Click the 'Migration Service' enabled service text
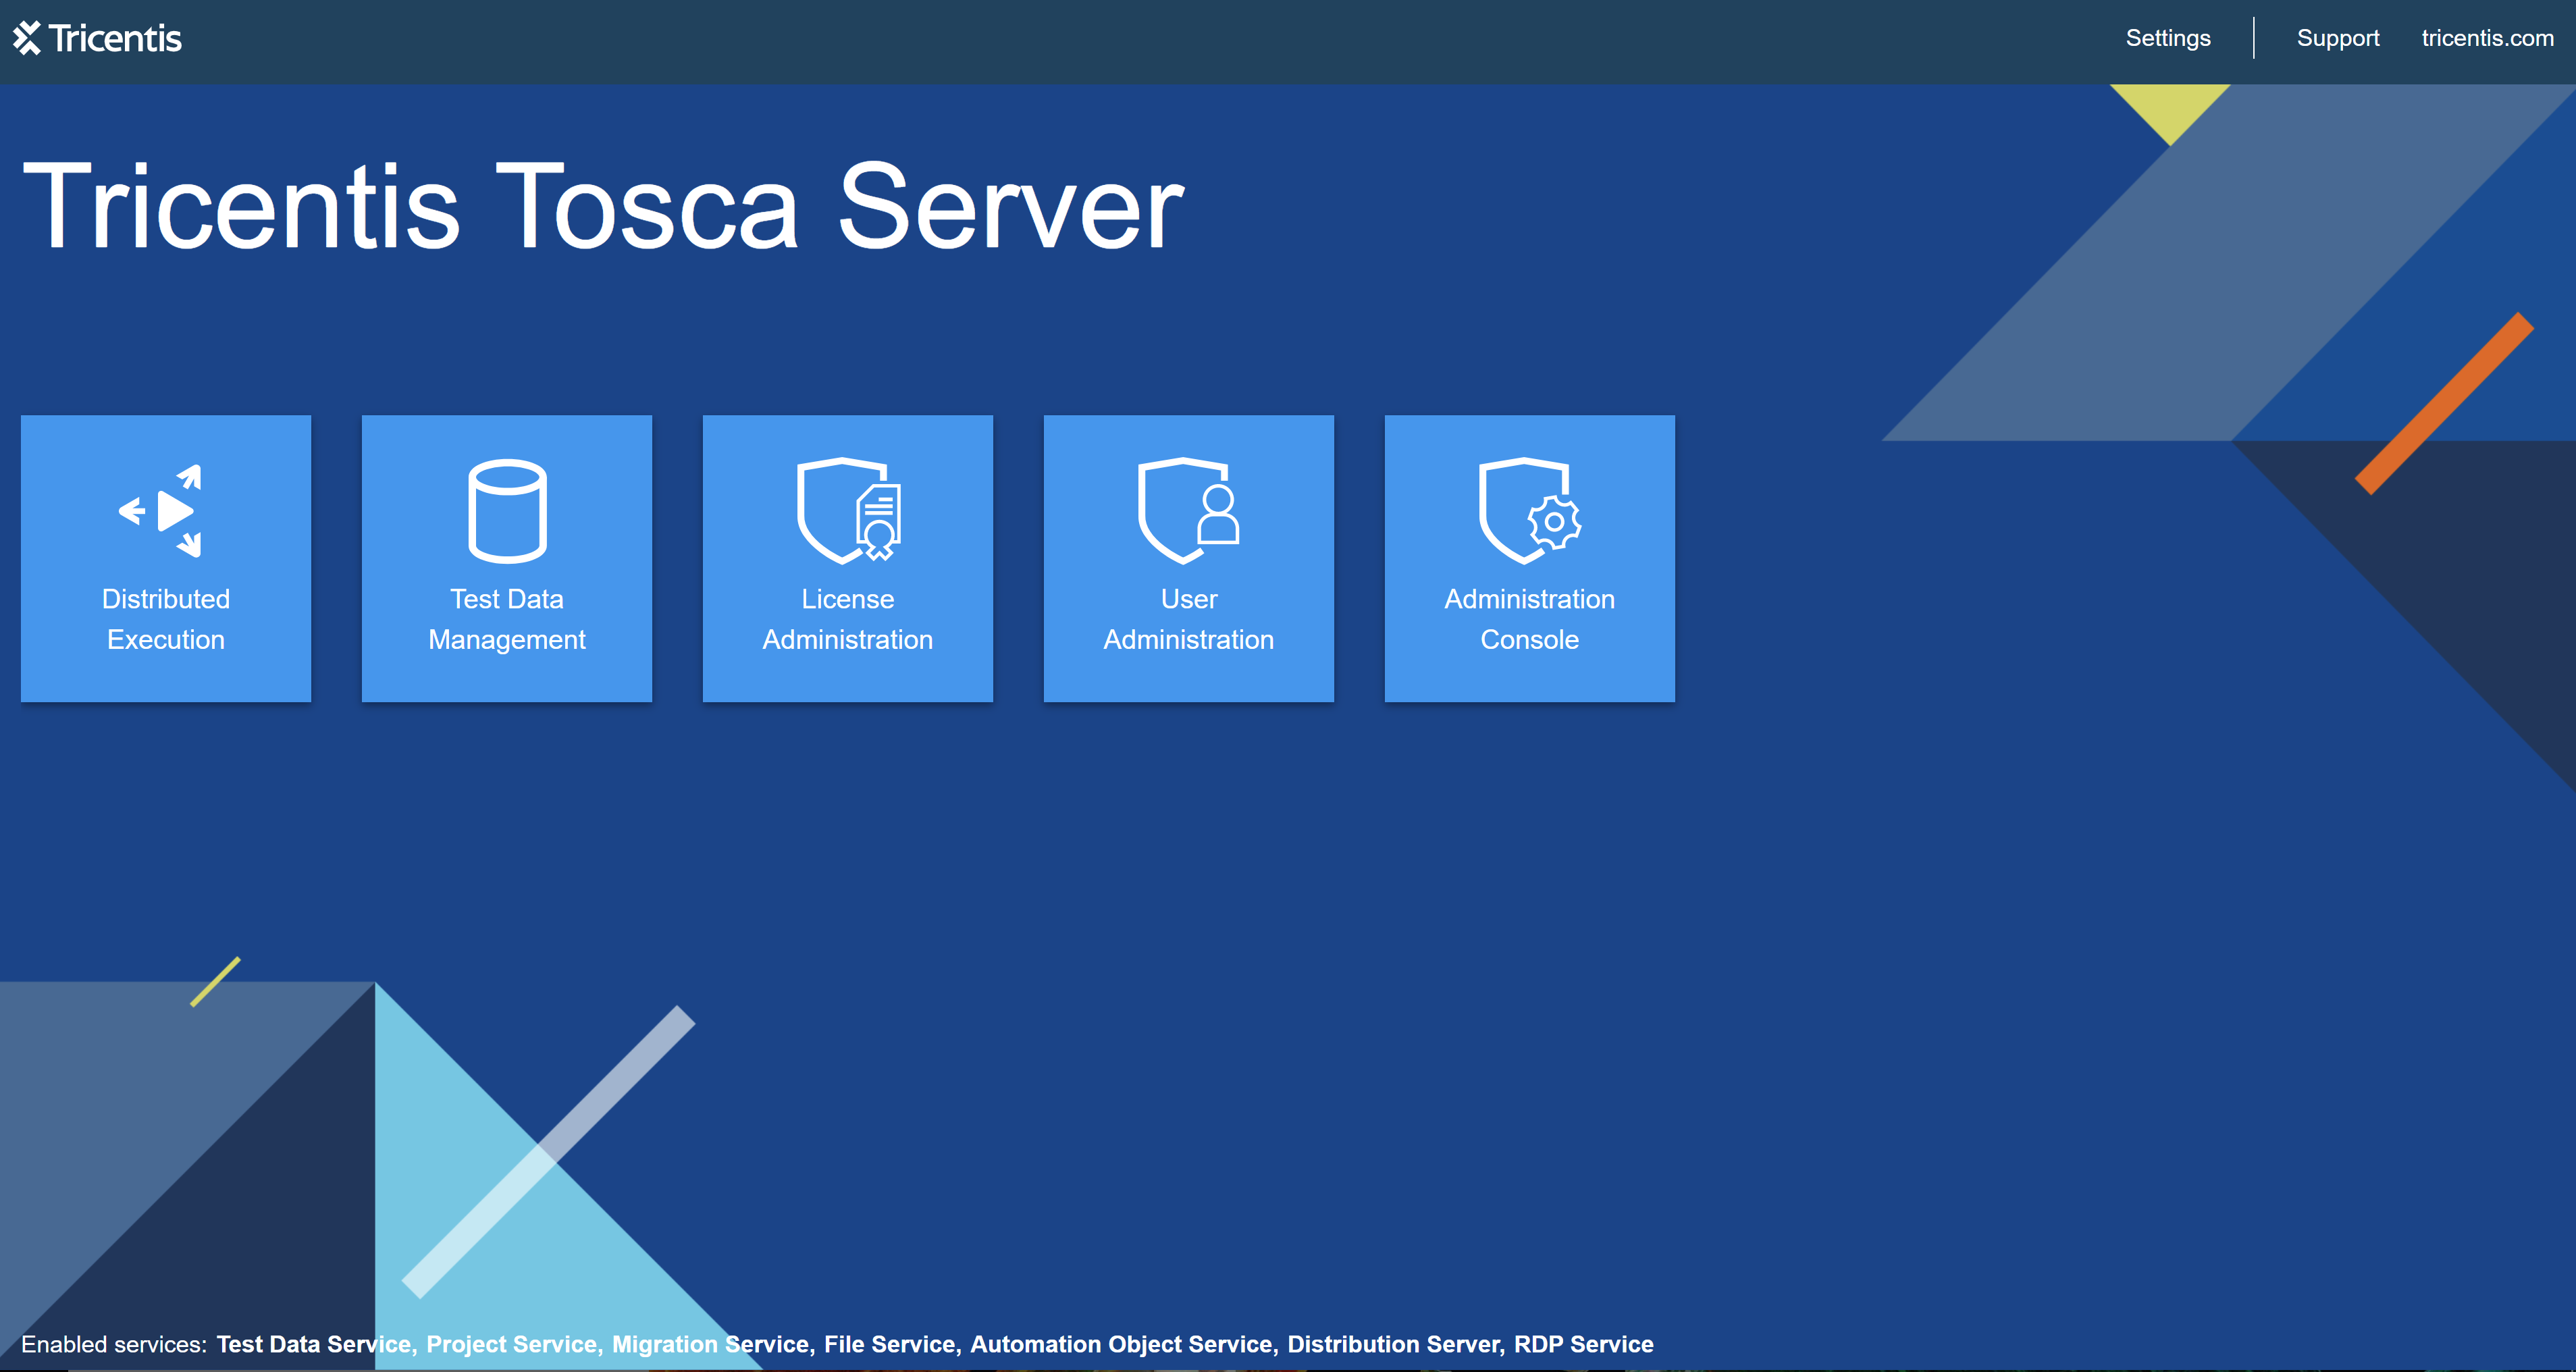2576x1372 pixels. [710, 1344]
